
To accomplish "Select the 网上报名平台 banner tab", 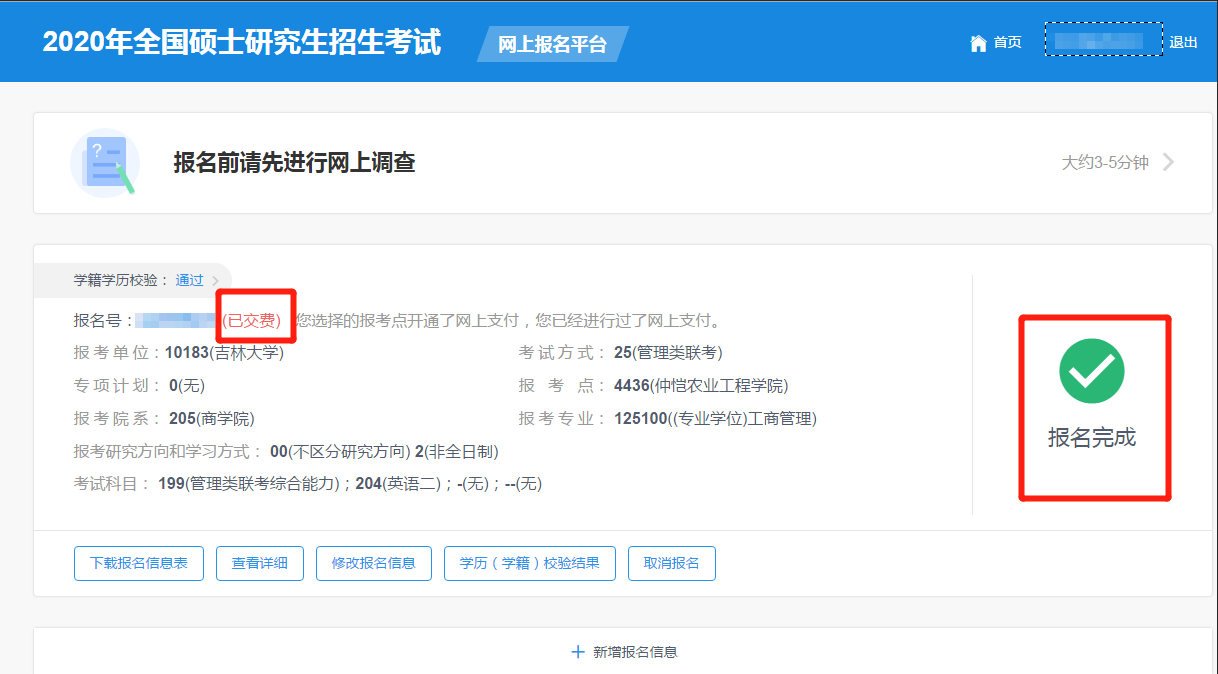I will click(x=552, y=44).
